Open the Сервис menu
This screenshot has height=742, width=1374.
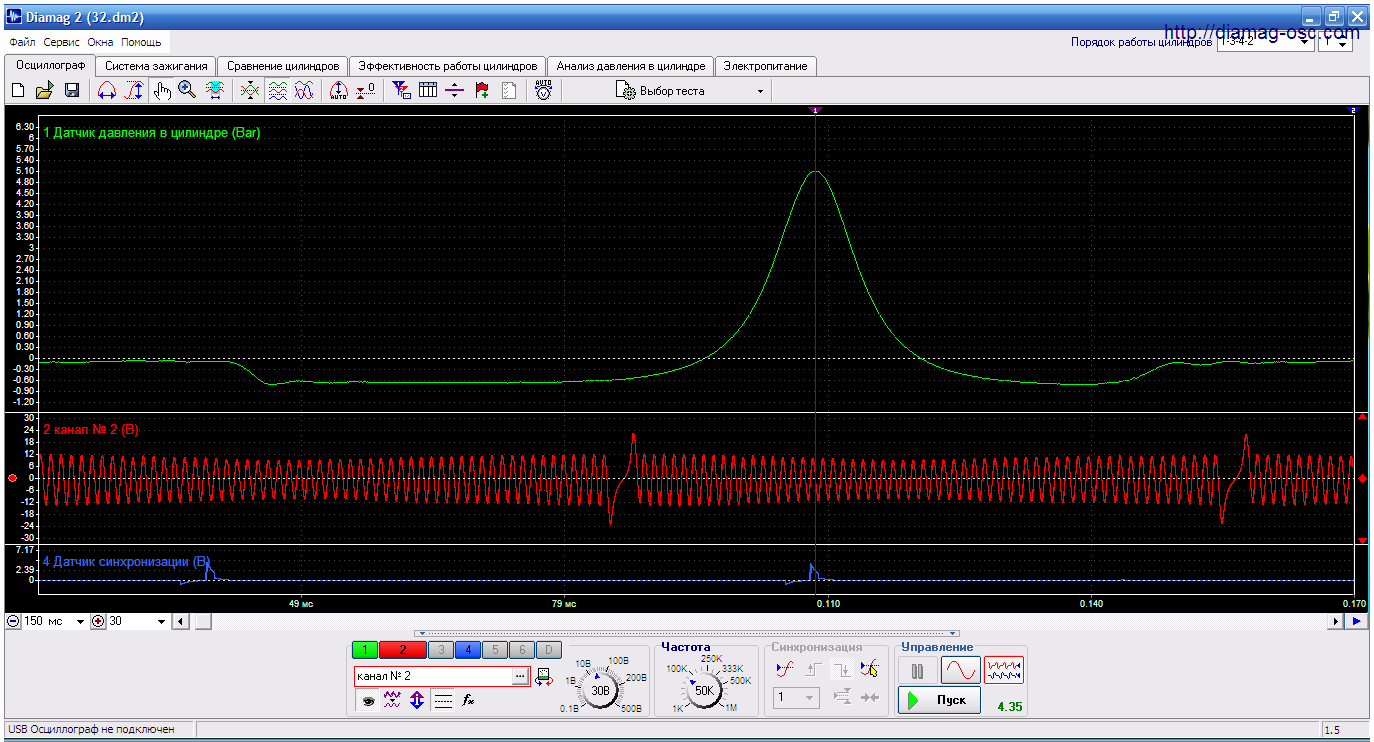(62, 43)
